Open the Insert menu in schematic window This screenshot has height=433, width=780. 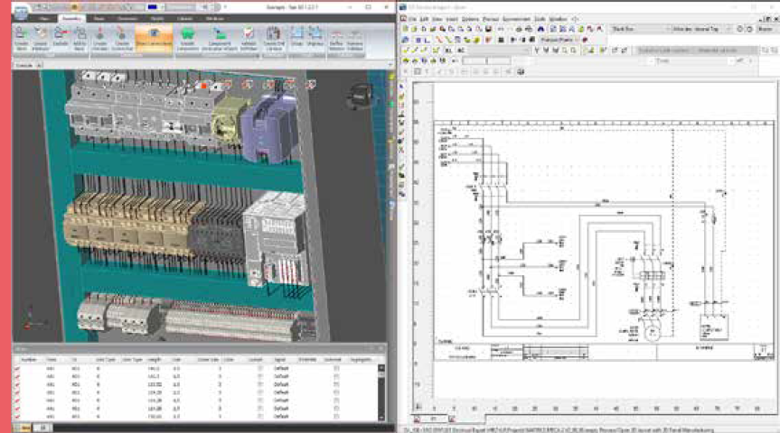[452, 19]
